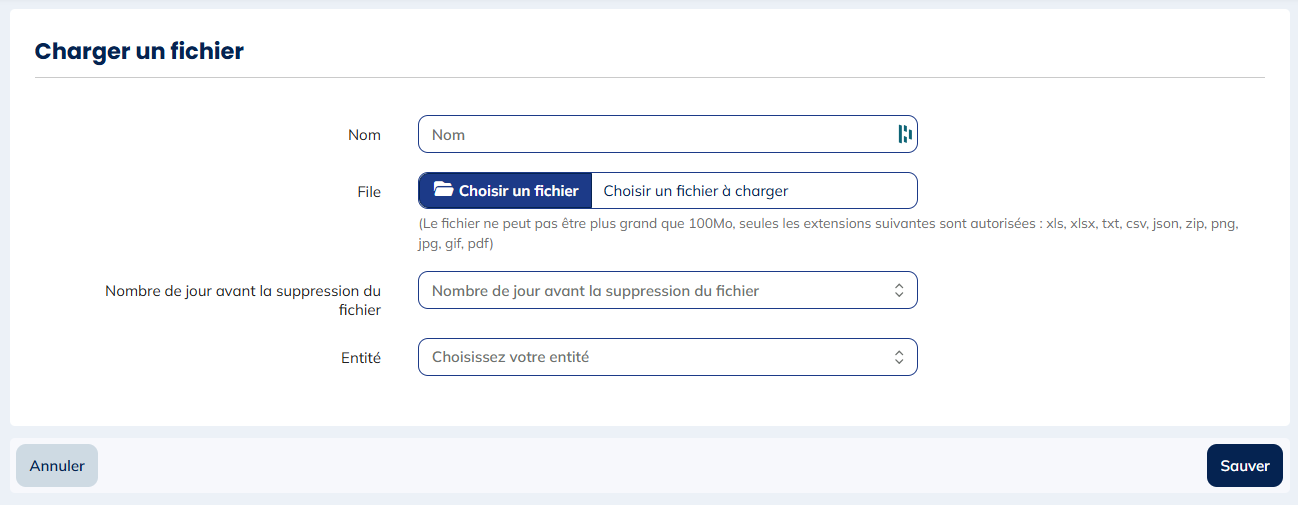Click the Nom field label

[364, 134]
